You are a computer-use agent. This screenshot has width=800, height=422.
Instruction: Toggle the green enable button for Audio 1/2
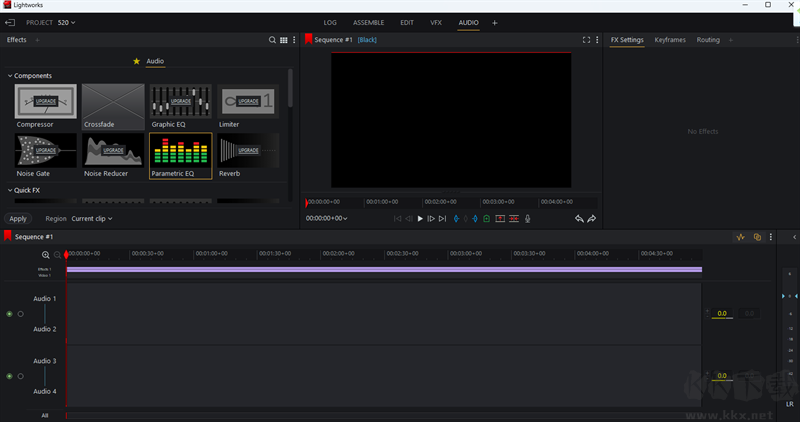point(10,314)
